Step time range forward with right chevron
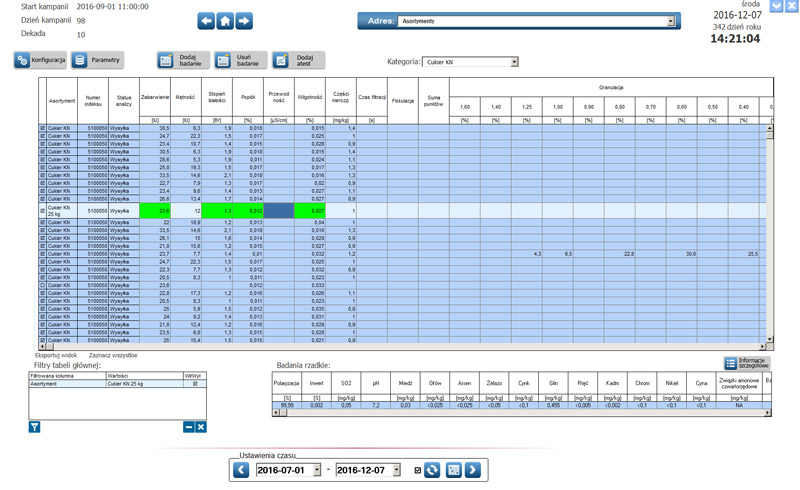The height and width of the screenshot is (490, 800). (472, 470)
